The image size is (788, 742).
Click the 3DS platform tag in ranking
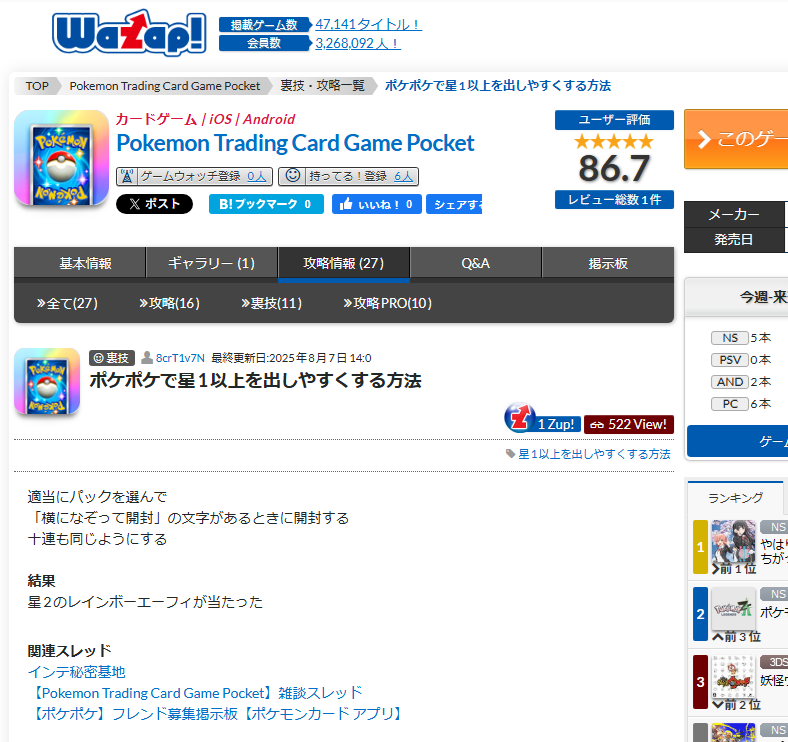click(775, 662)
